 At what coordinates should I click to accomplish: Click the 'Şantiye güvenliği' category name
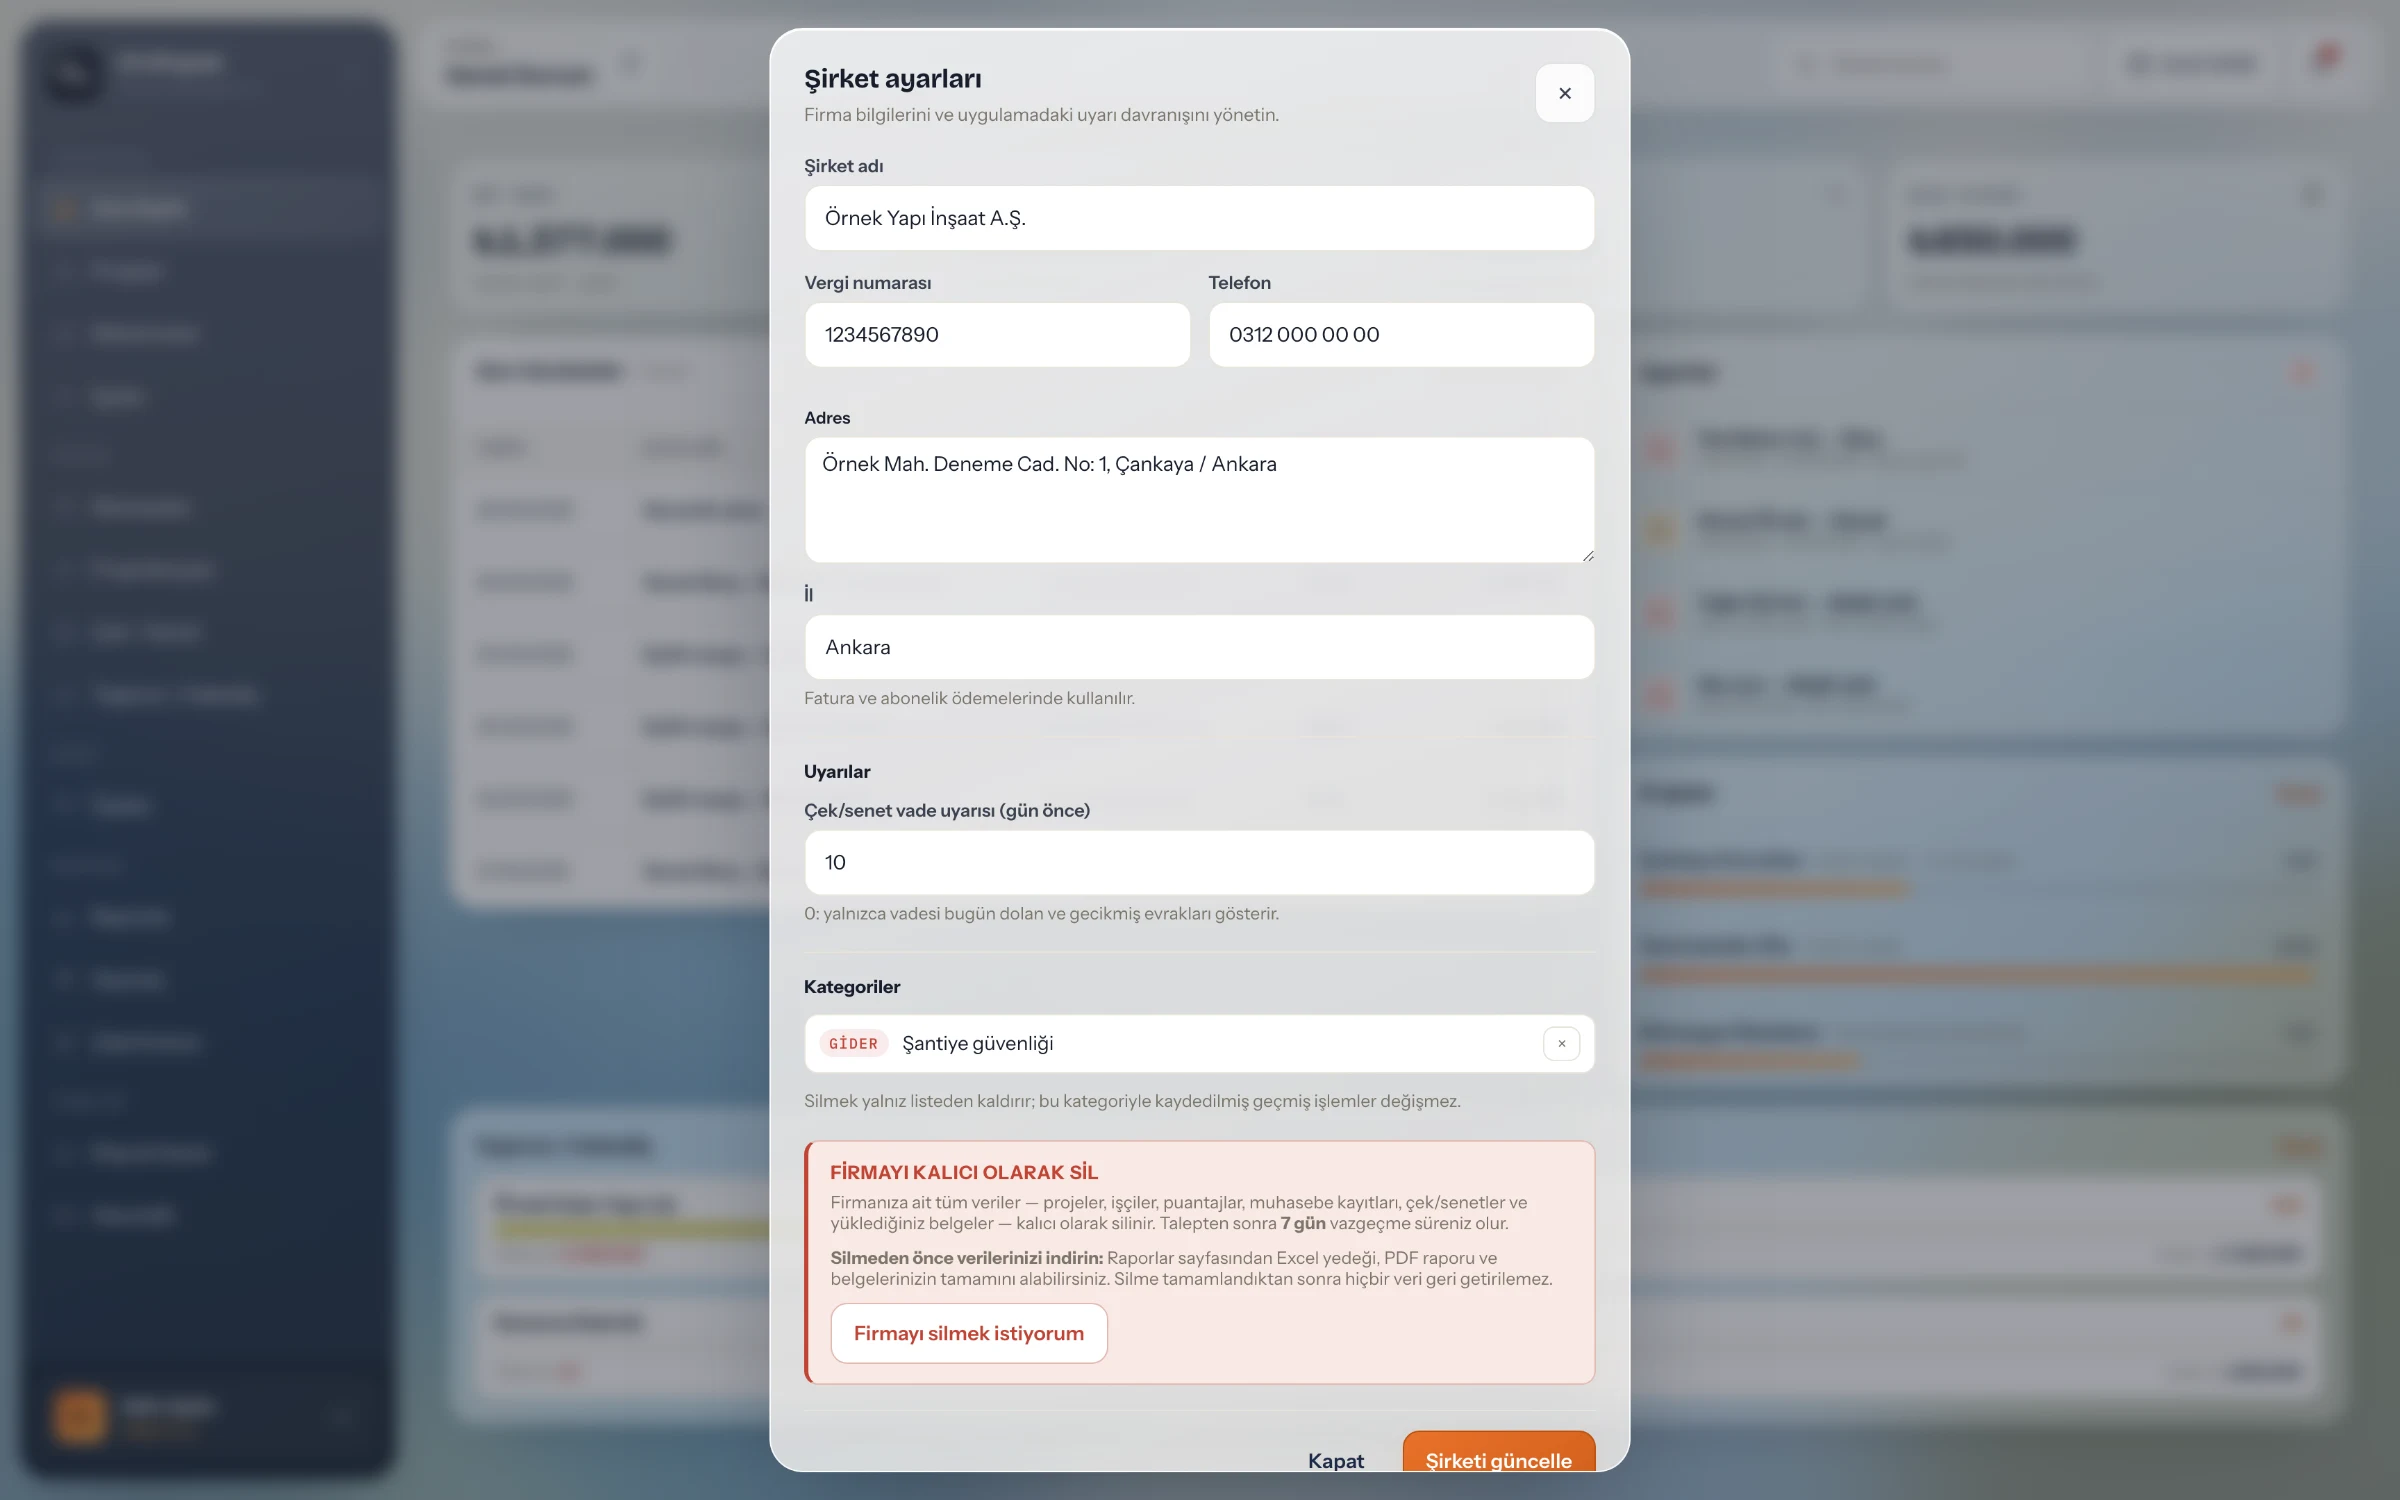(977, 1043)
